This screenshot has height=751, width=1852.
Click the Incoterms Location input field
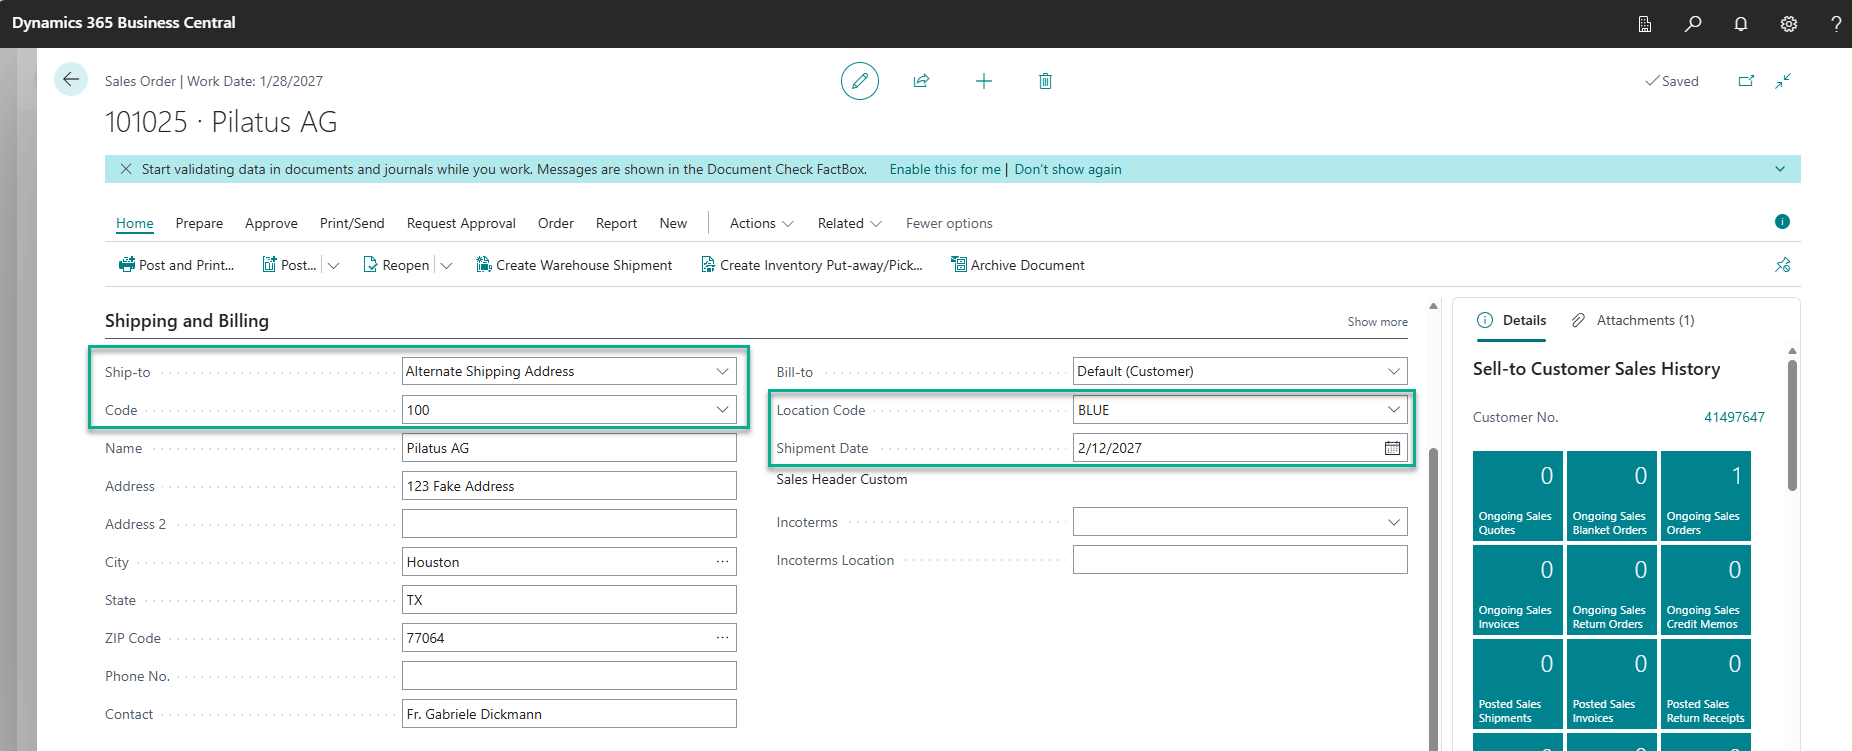(x=1240, y=560)
